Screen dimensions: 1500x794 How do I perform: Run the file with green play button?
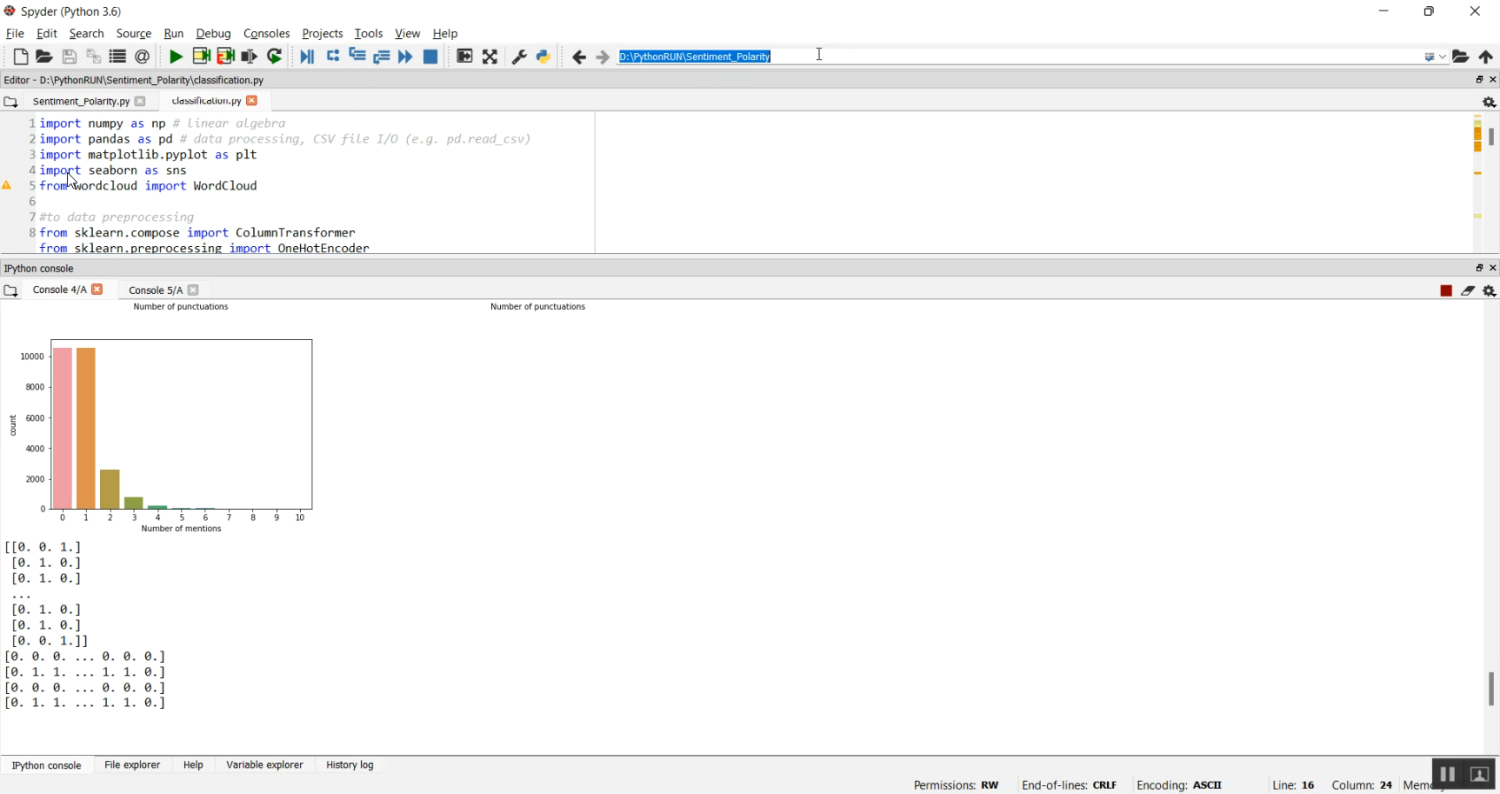coord(176,57)
